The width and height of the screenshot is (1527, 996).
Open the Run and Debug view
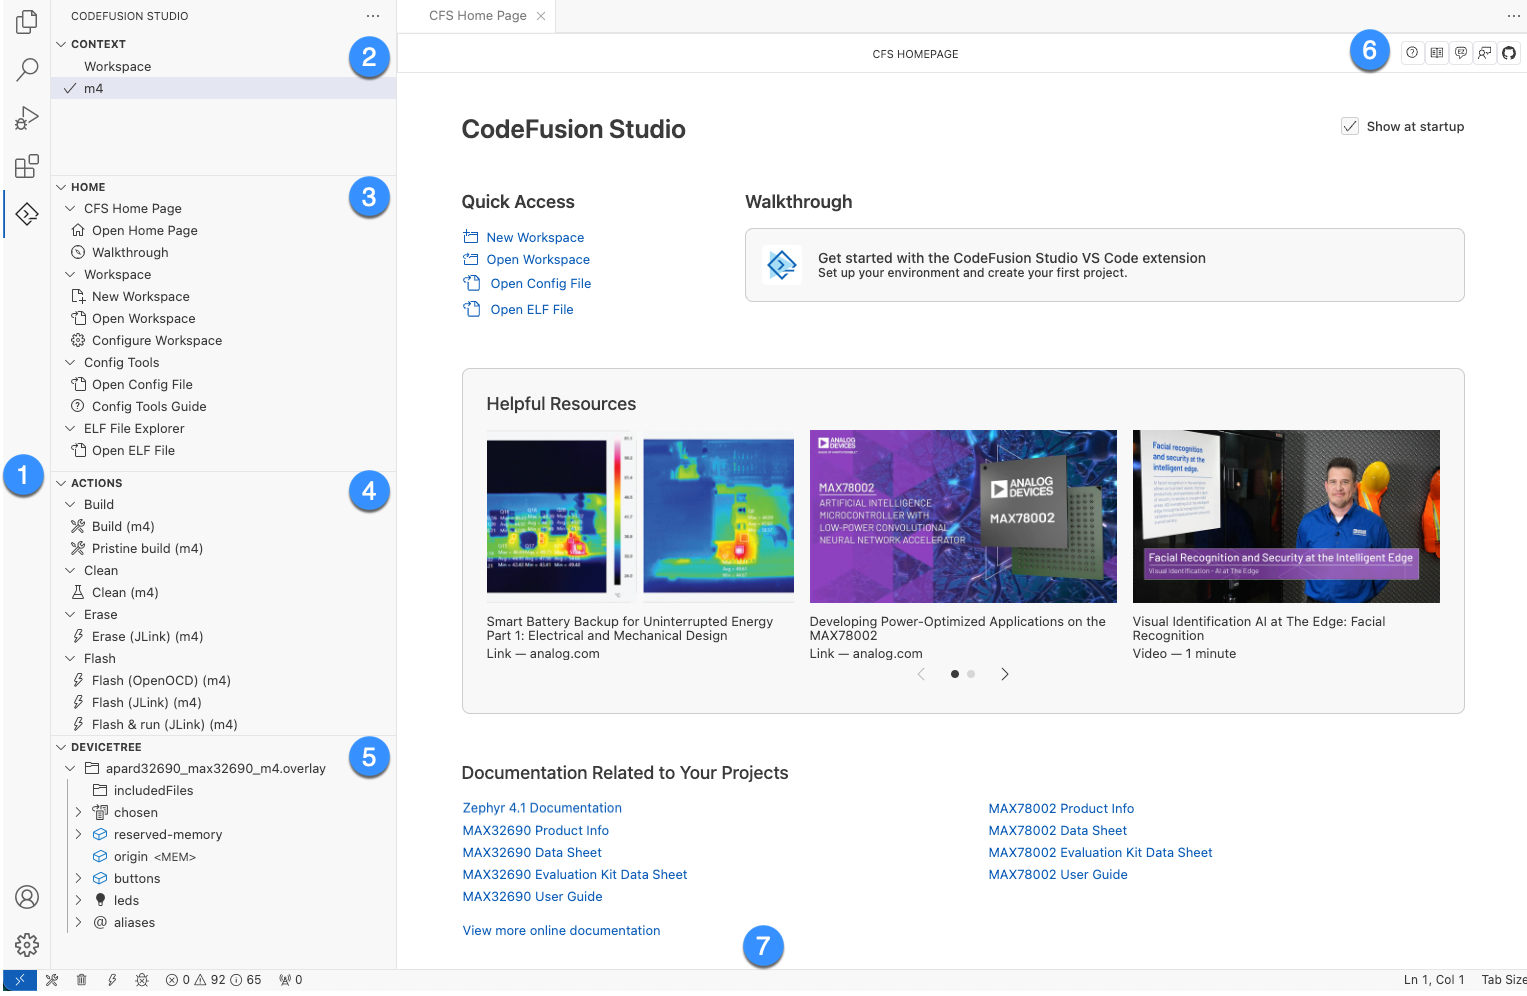(27, 118)
